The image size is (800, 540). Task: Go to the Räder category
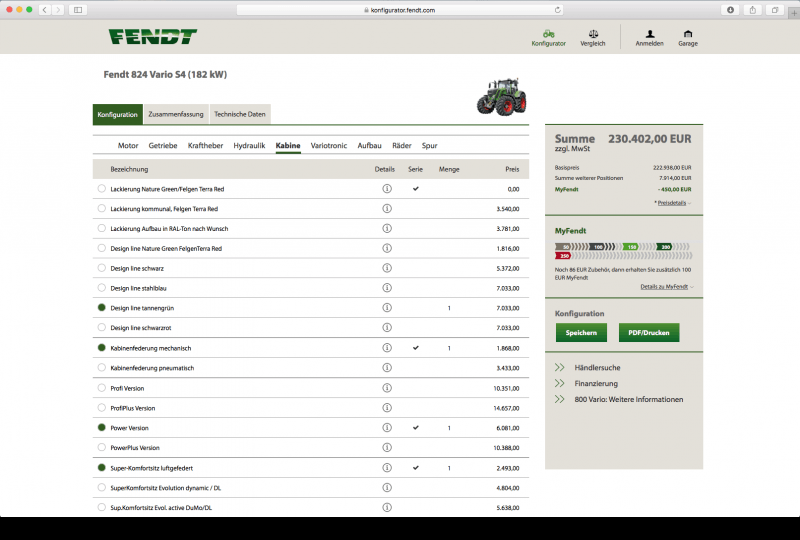(402, 145)
